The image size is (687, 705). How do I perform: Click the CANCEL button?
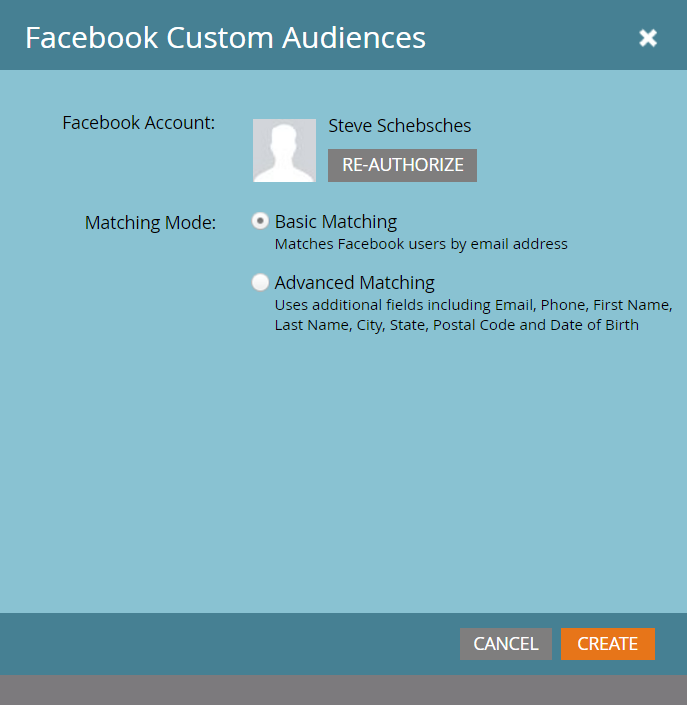point(506,644)
